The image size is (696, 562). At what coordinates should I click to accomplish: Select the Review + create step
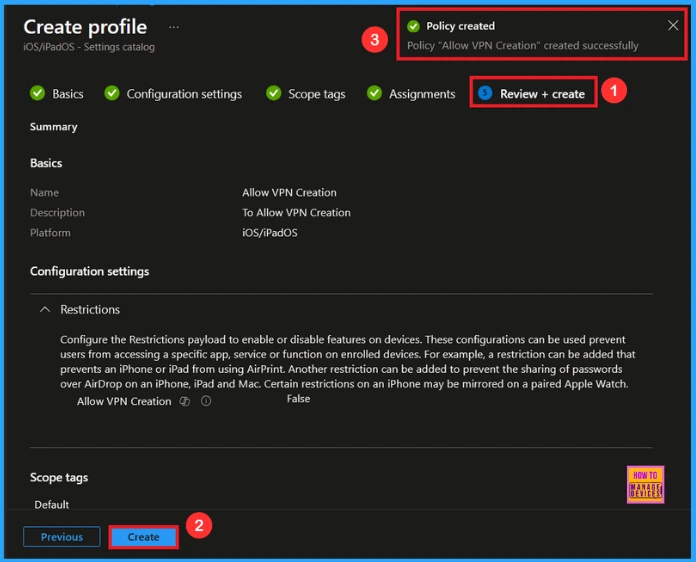[x=542, y=93]
